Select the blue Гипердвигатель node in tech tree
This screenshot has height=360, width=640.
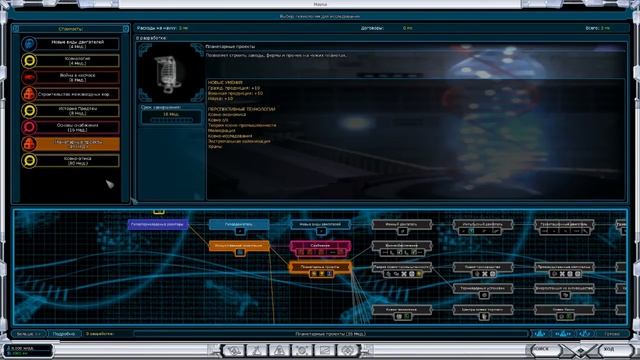coord(239,224)
